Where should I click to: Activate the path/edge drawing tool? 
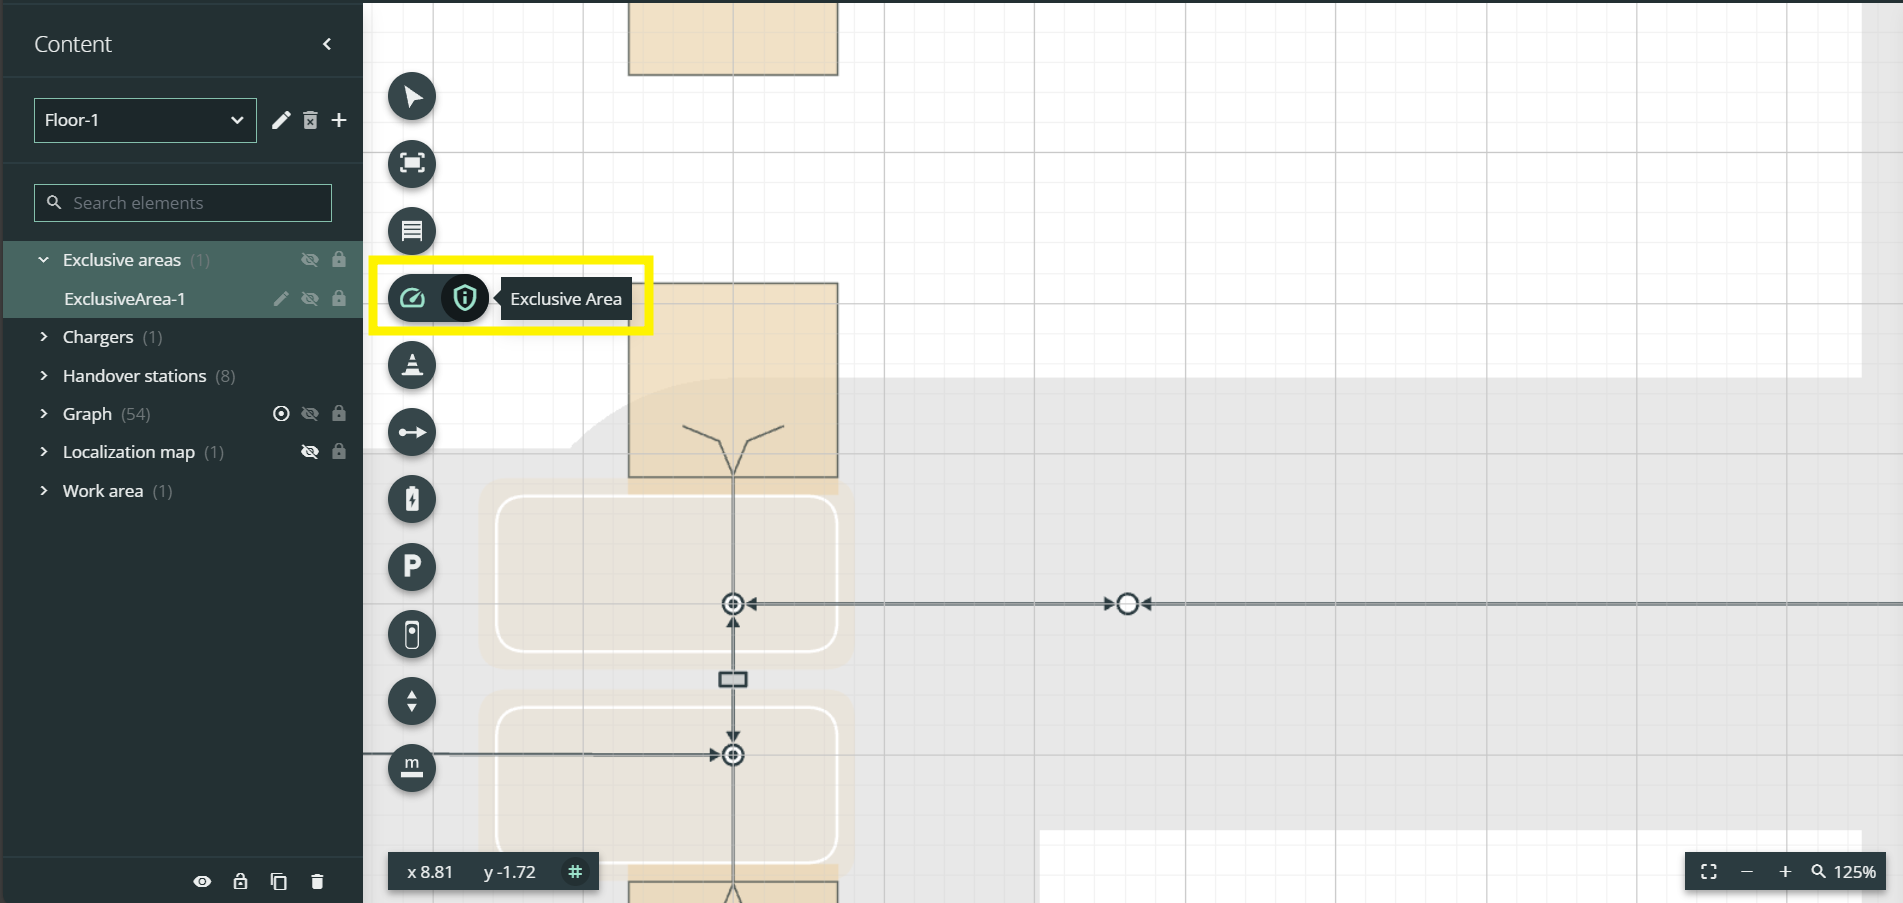[x=411, y=432]
